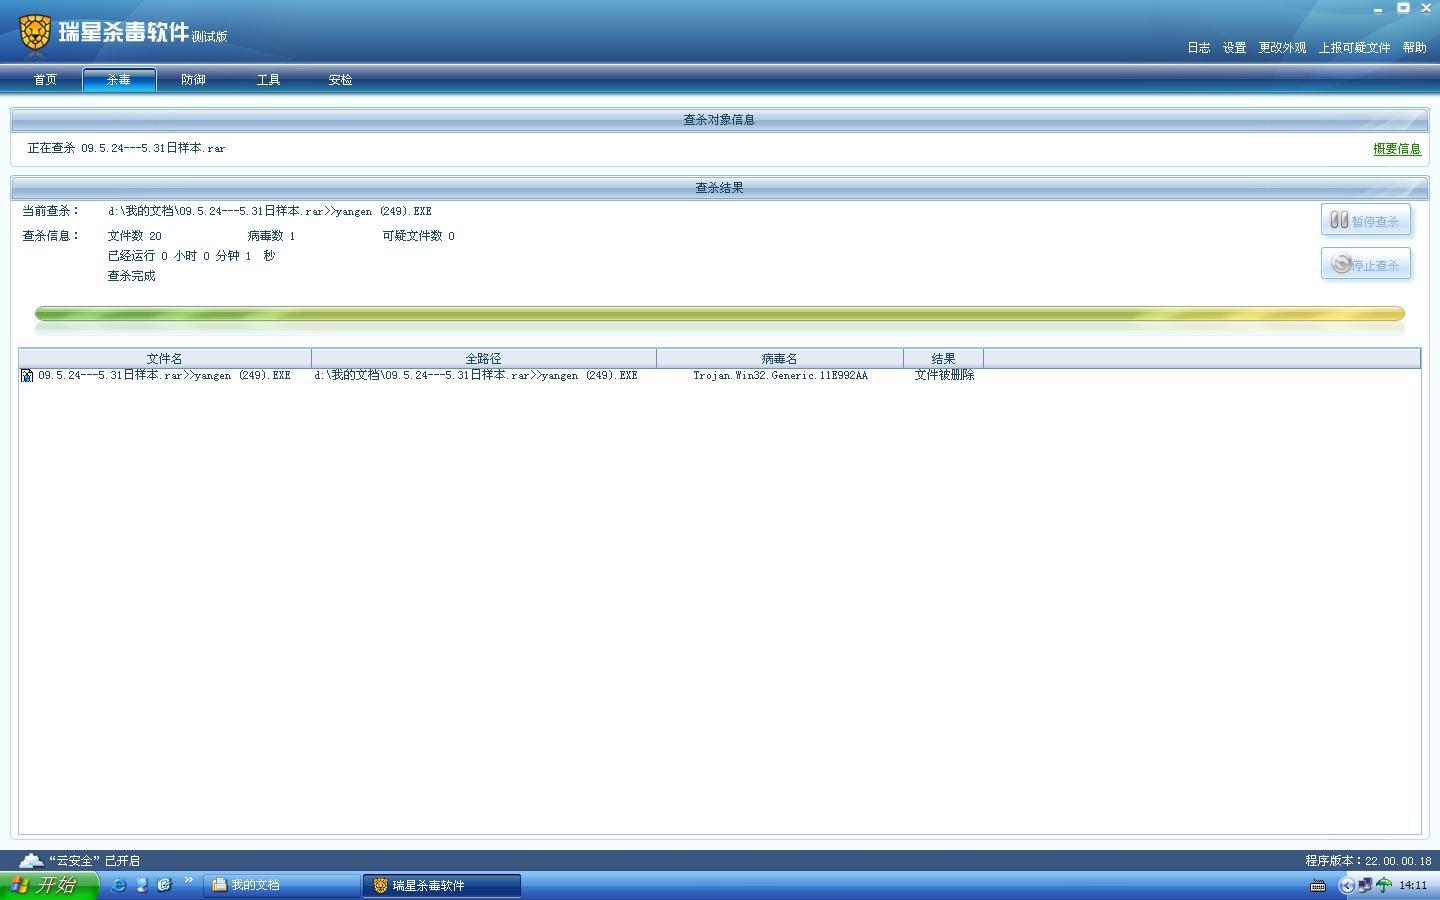Switch to 我的文档 taskbar window
Viewport: 1440px width, 900px height.
[283, 885]
